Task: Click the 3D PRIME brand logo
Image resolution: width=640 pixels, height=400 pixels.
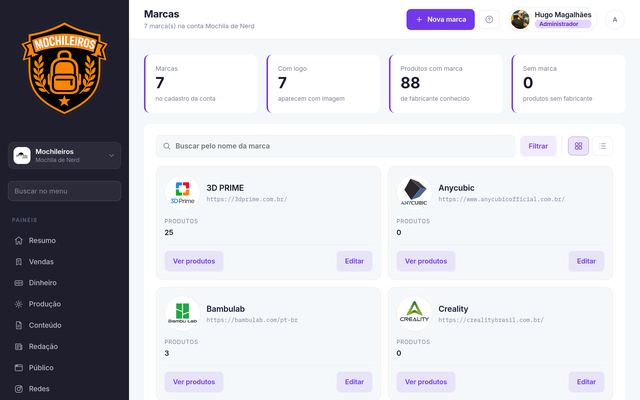Action: 182,193
